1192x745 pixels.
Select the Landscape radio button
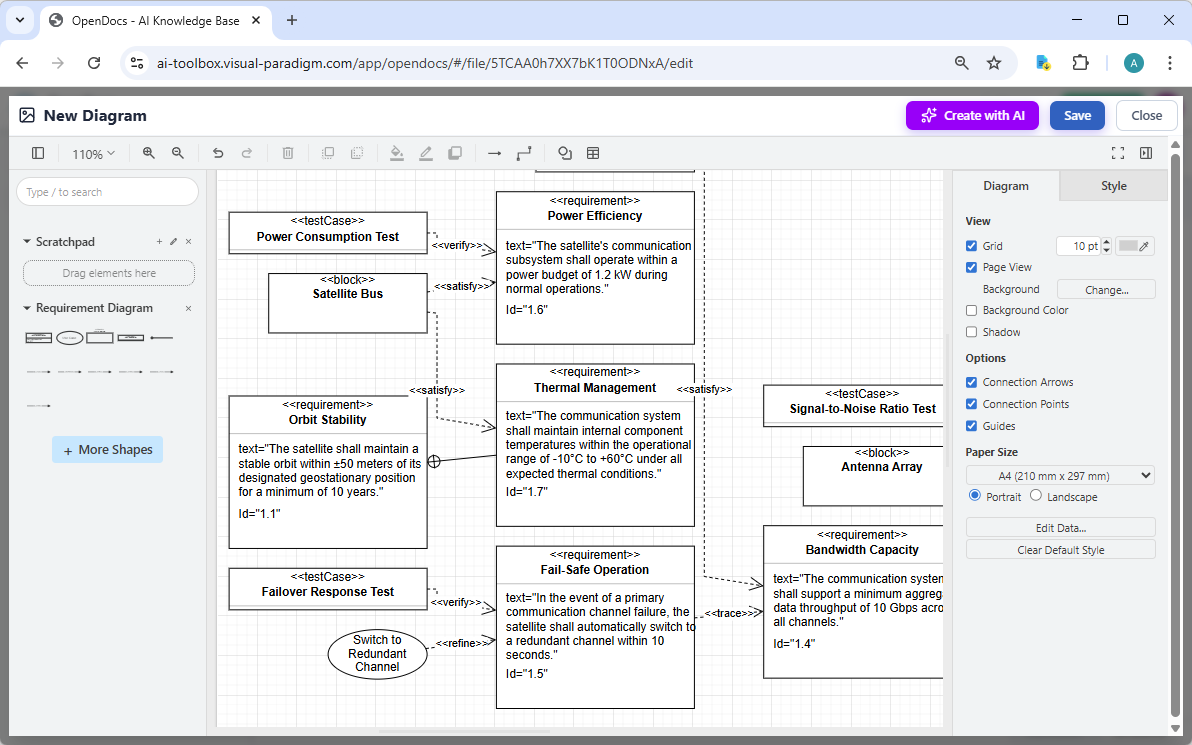click(x=1037, y=496)
